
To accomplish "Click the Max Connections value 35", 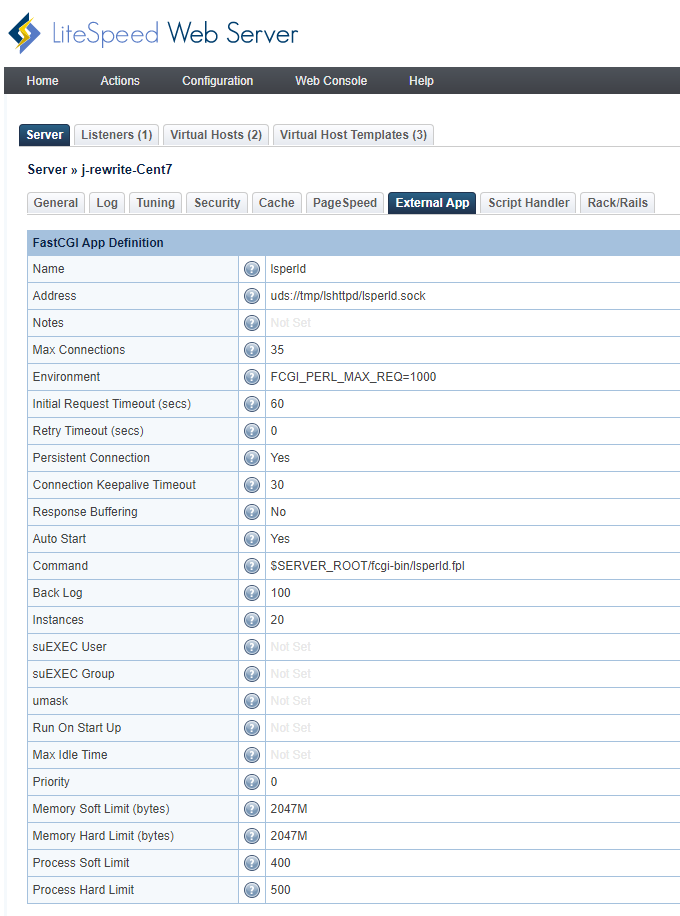I will [x=277, y=350].
